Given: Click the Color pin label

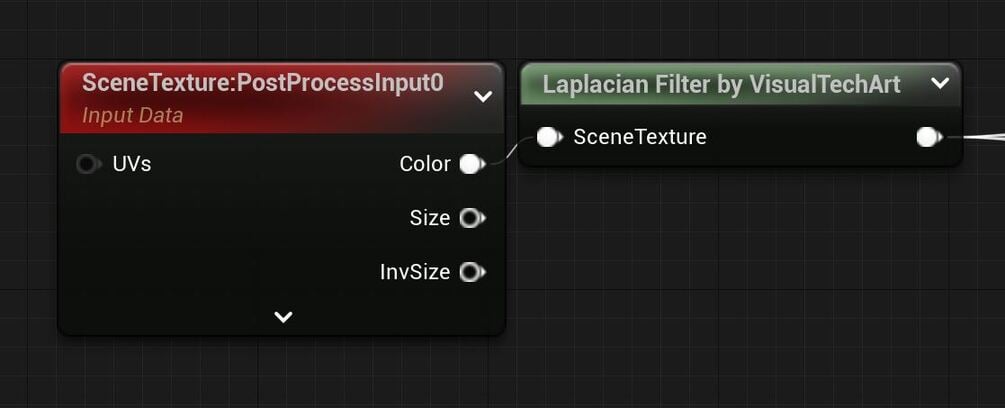Looking at the screenshot, I should (425, 164).
